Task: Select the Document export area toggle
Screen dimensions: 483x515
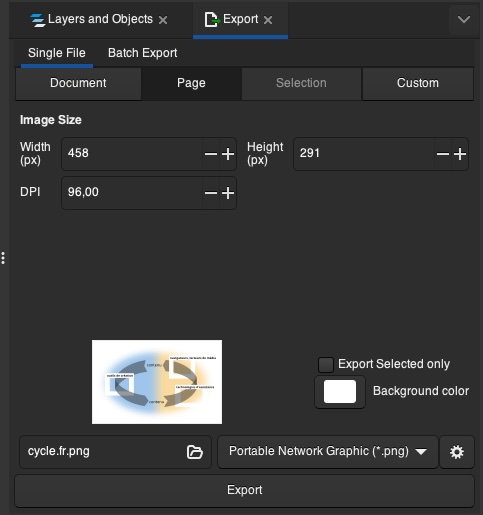Action: (78, 83)
